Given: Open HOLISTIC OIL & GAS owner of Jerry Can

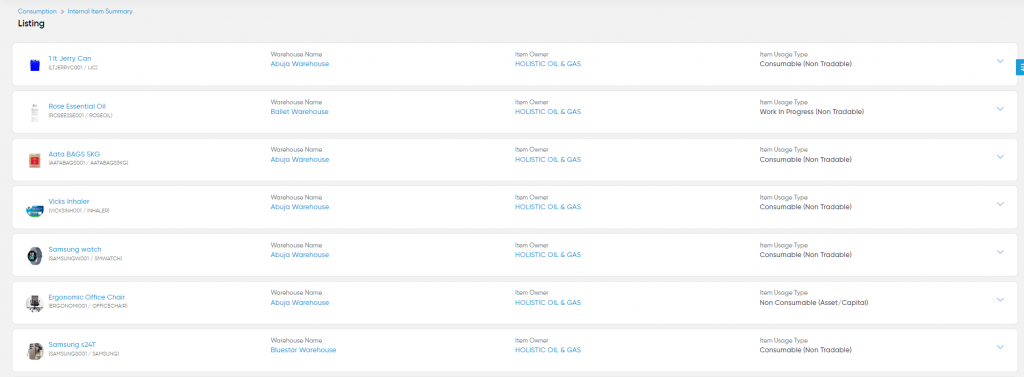Looking at the screenshot, I should 547,64.
